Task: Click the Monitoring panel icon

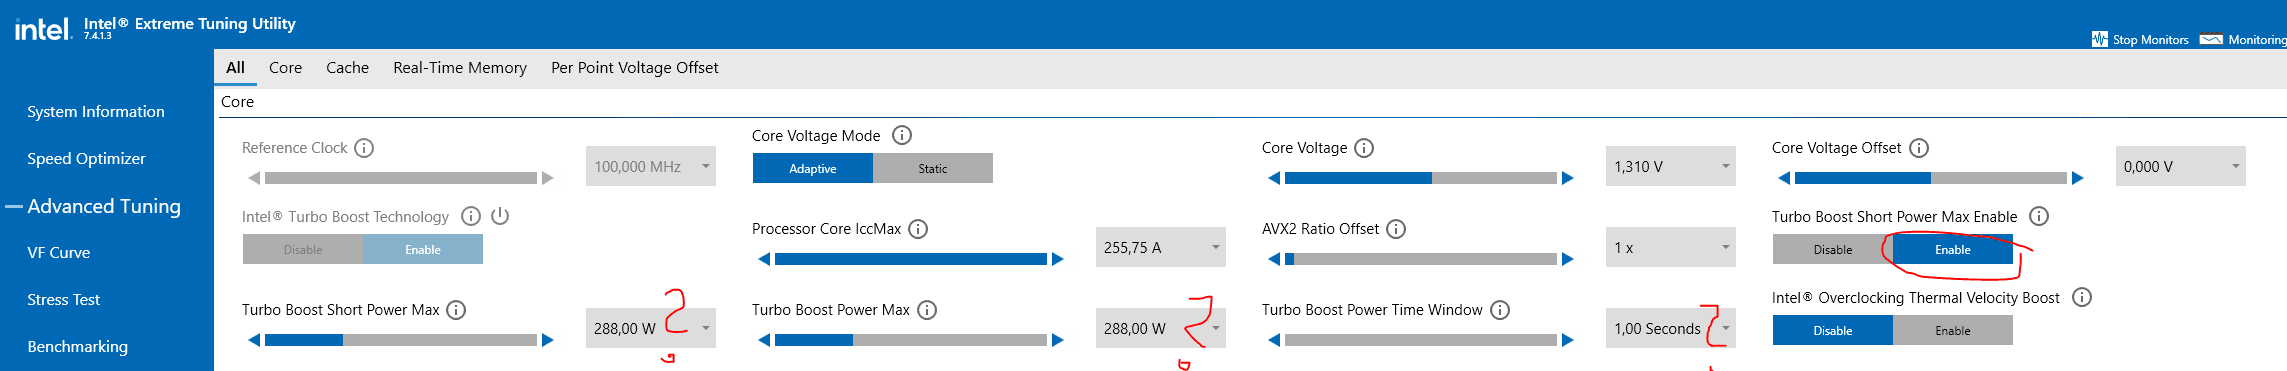Action: (x=2211, y=39)
